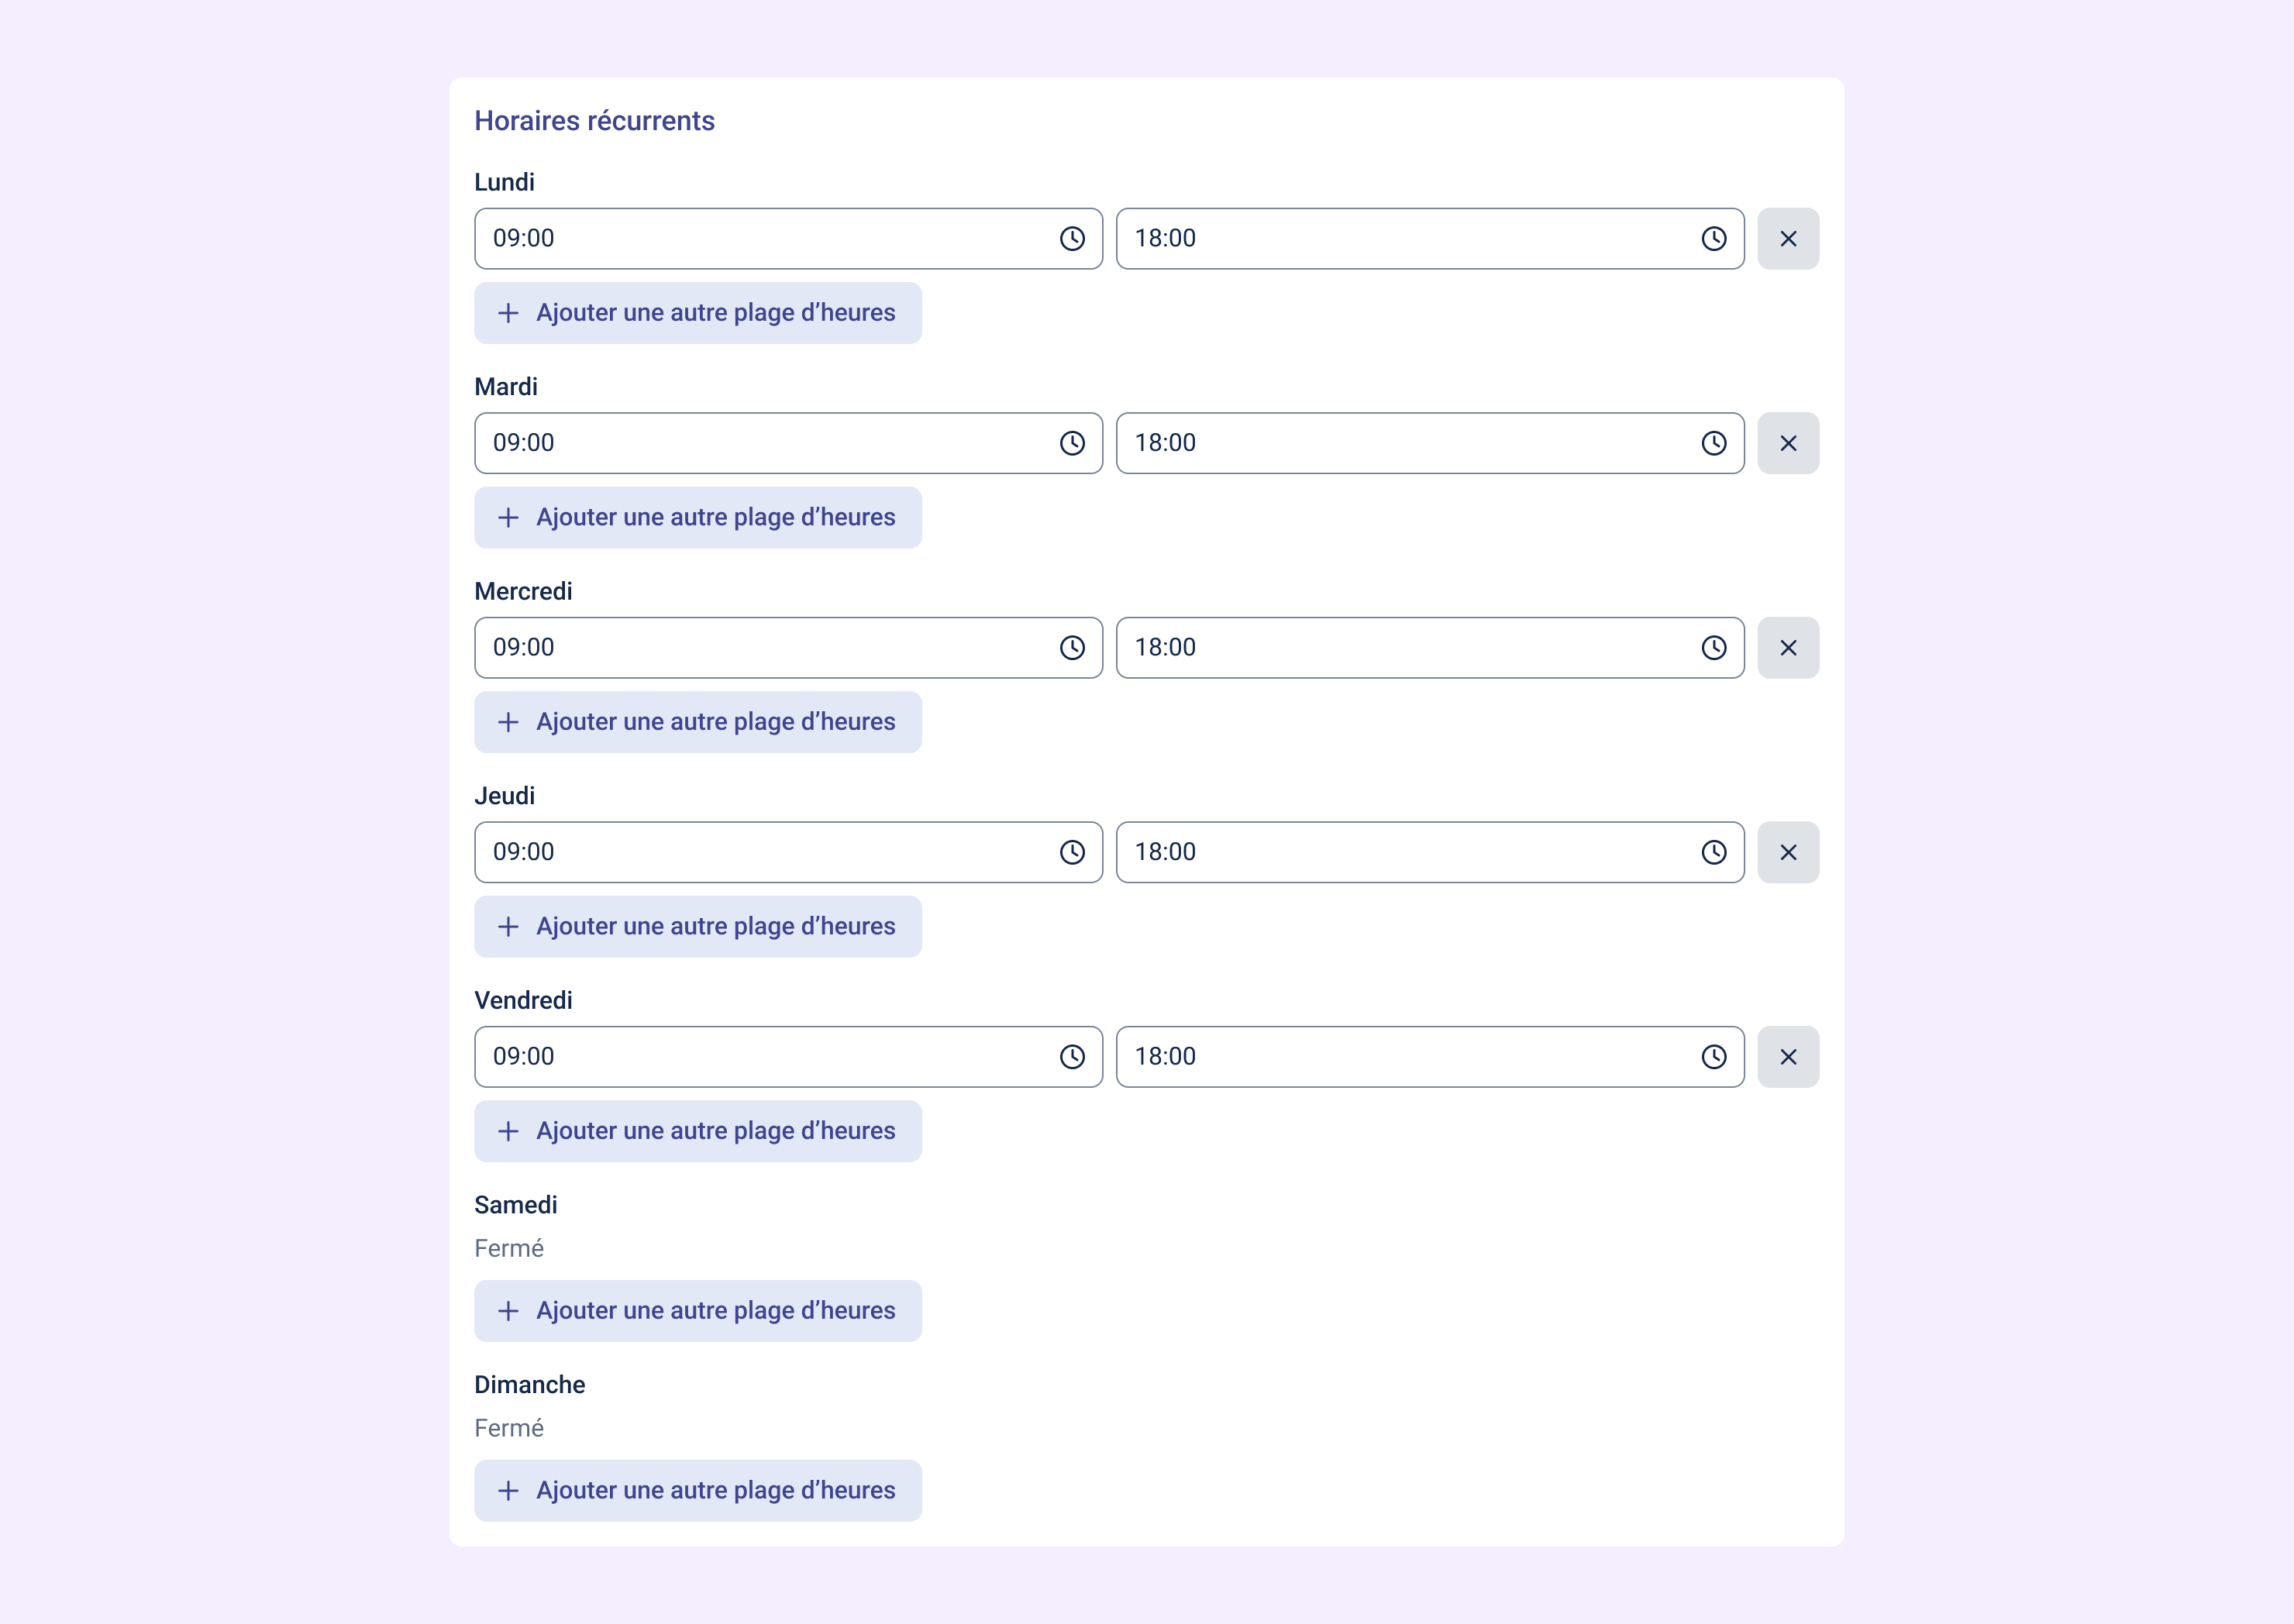Click the clock icon in Vendredi's 18:00 field
The height and width of the screenshot is (1624, 2294).
(1713, 1057)
